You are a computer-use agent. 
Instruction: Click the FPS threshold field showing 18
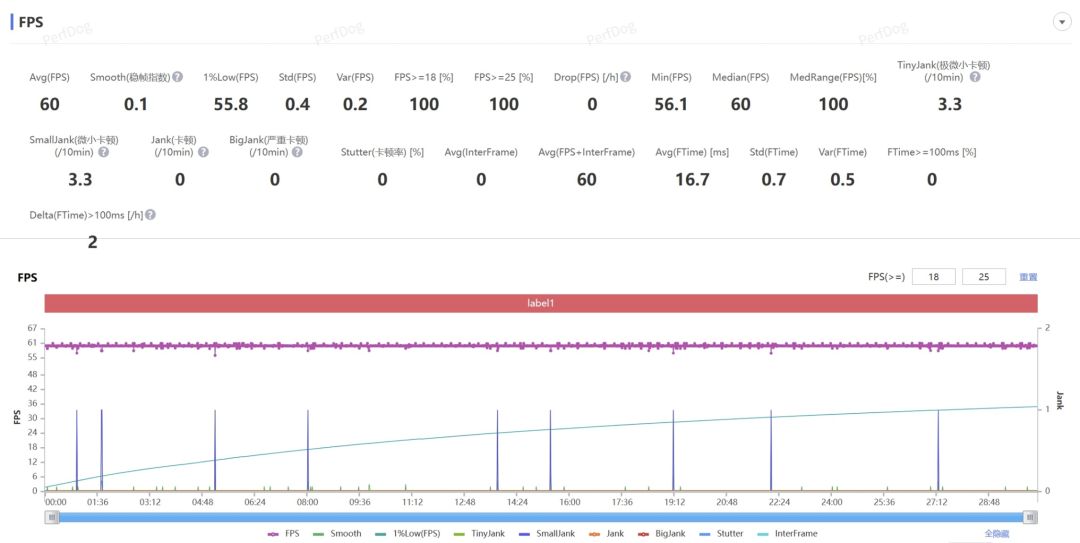[x=933, y=277]
